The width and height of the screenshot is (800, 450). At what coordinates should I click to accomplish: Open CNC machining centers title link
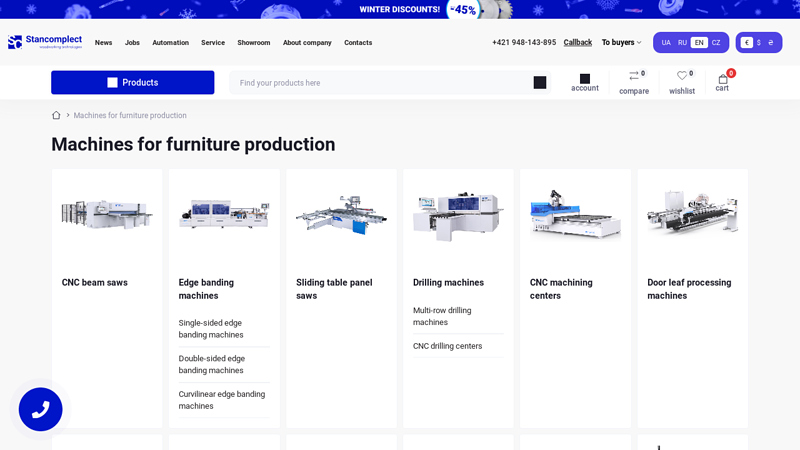click(561, 289)
